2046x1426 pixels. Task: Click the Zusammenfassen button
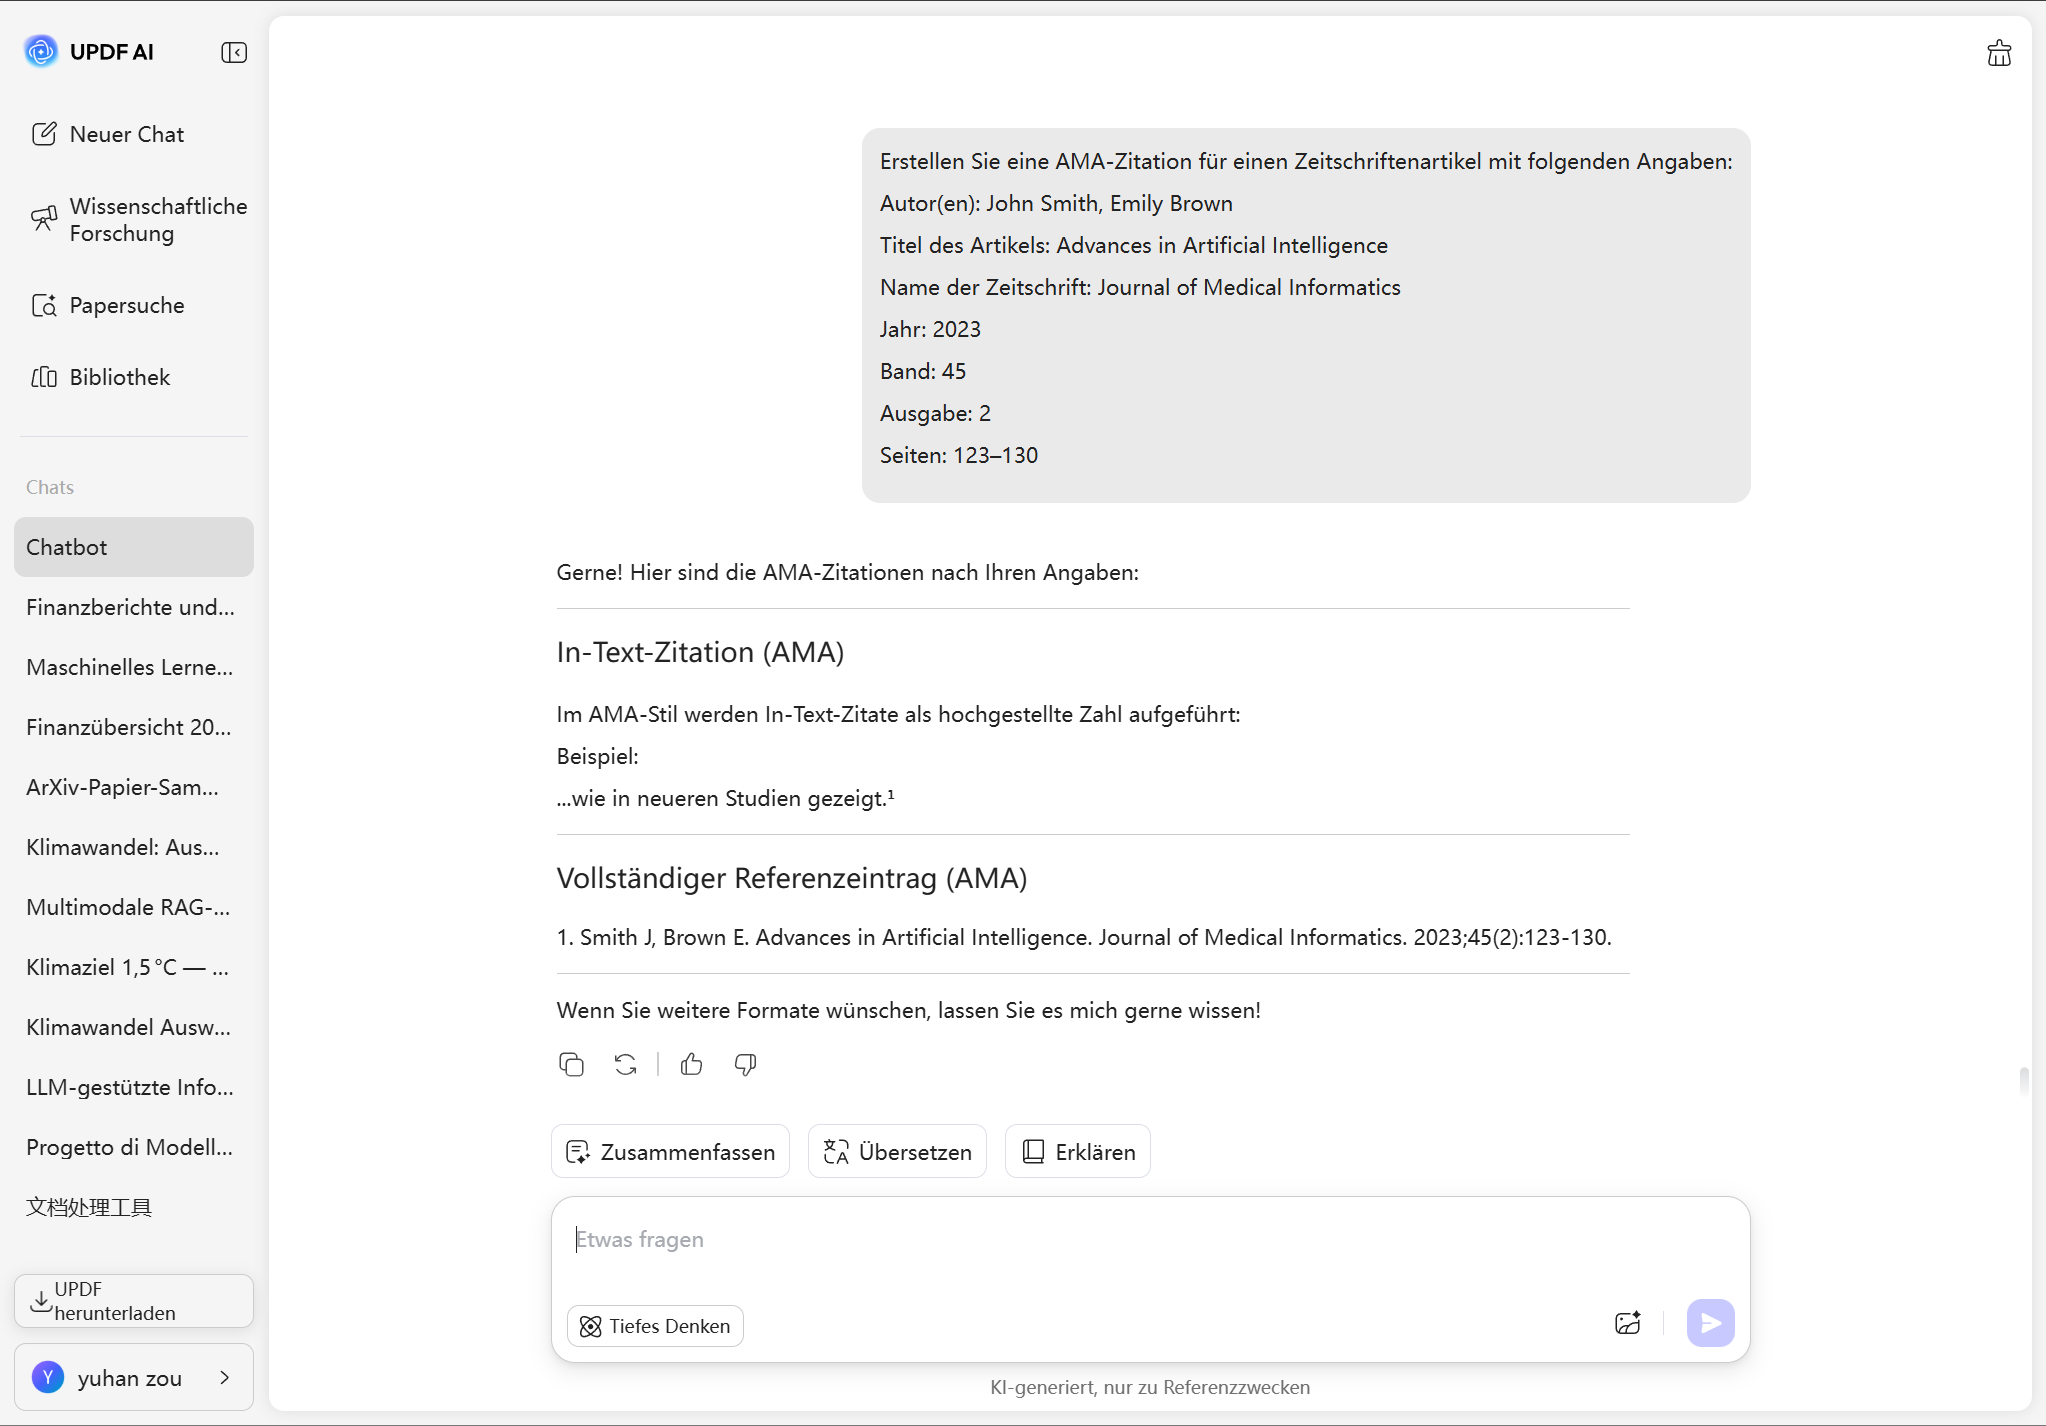point(670,1151)
